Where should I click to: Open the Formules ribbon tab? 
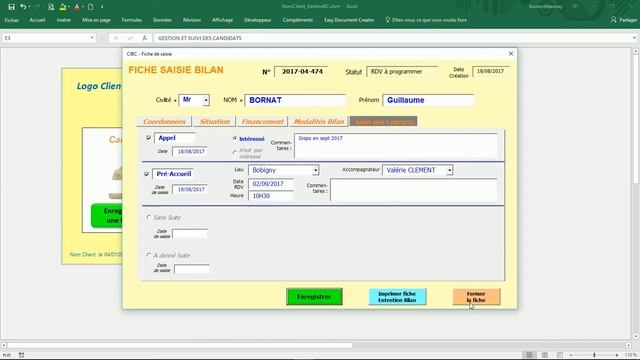tap(131, 20)
